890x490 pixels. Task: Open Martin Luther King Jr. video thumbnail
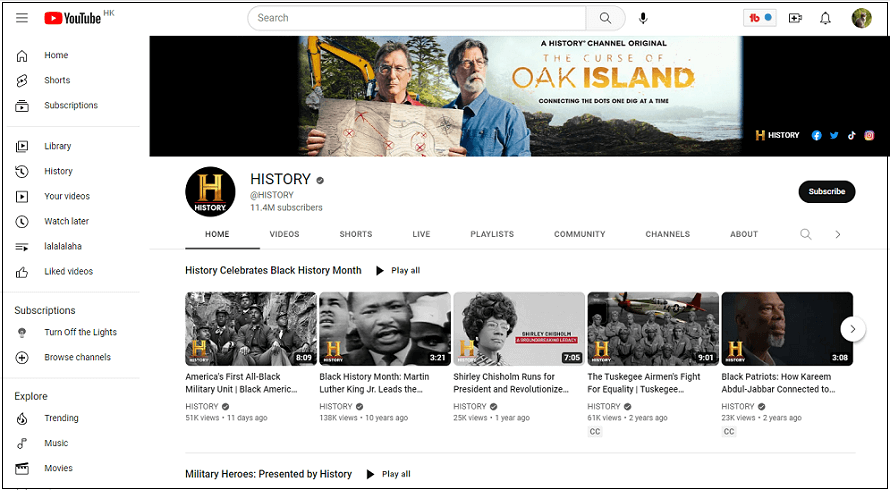[385, 329]
